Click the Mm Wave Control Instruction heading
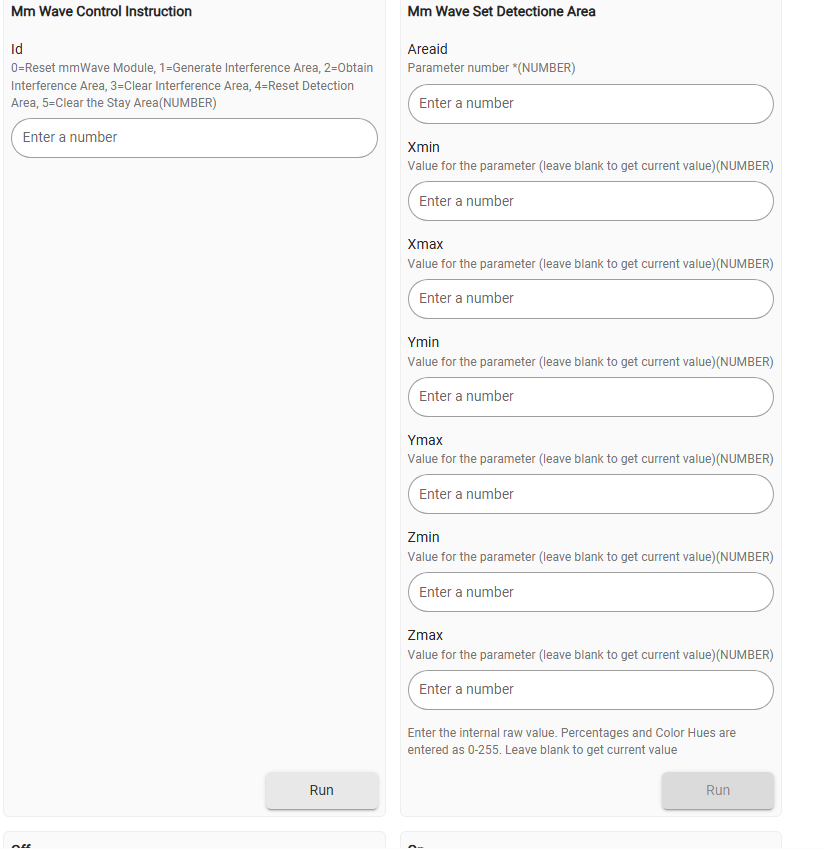The width and height of the screenshot is (828, 849). (101, 12)
